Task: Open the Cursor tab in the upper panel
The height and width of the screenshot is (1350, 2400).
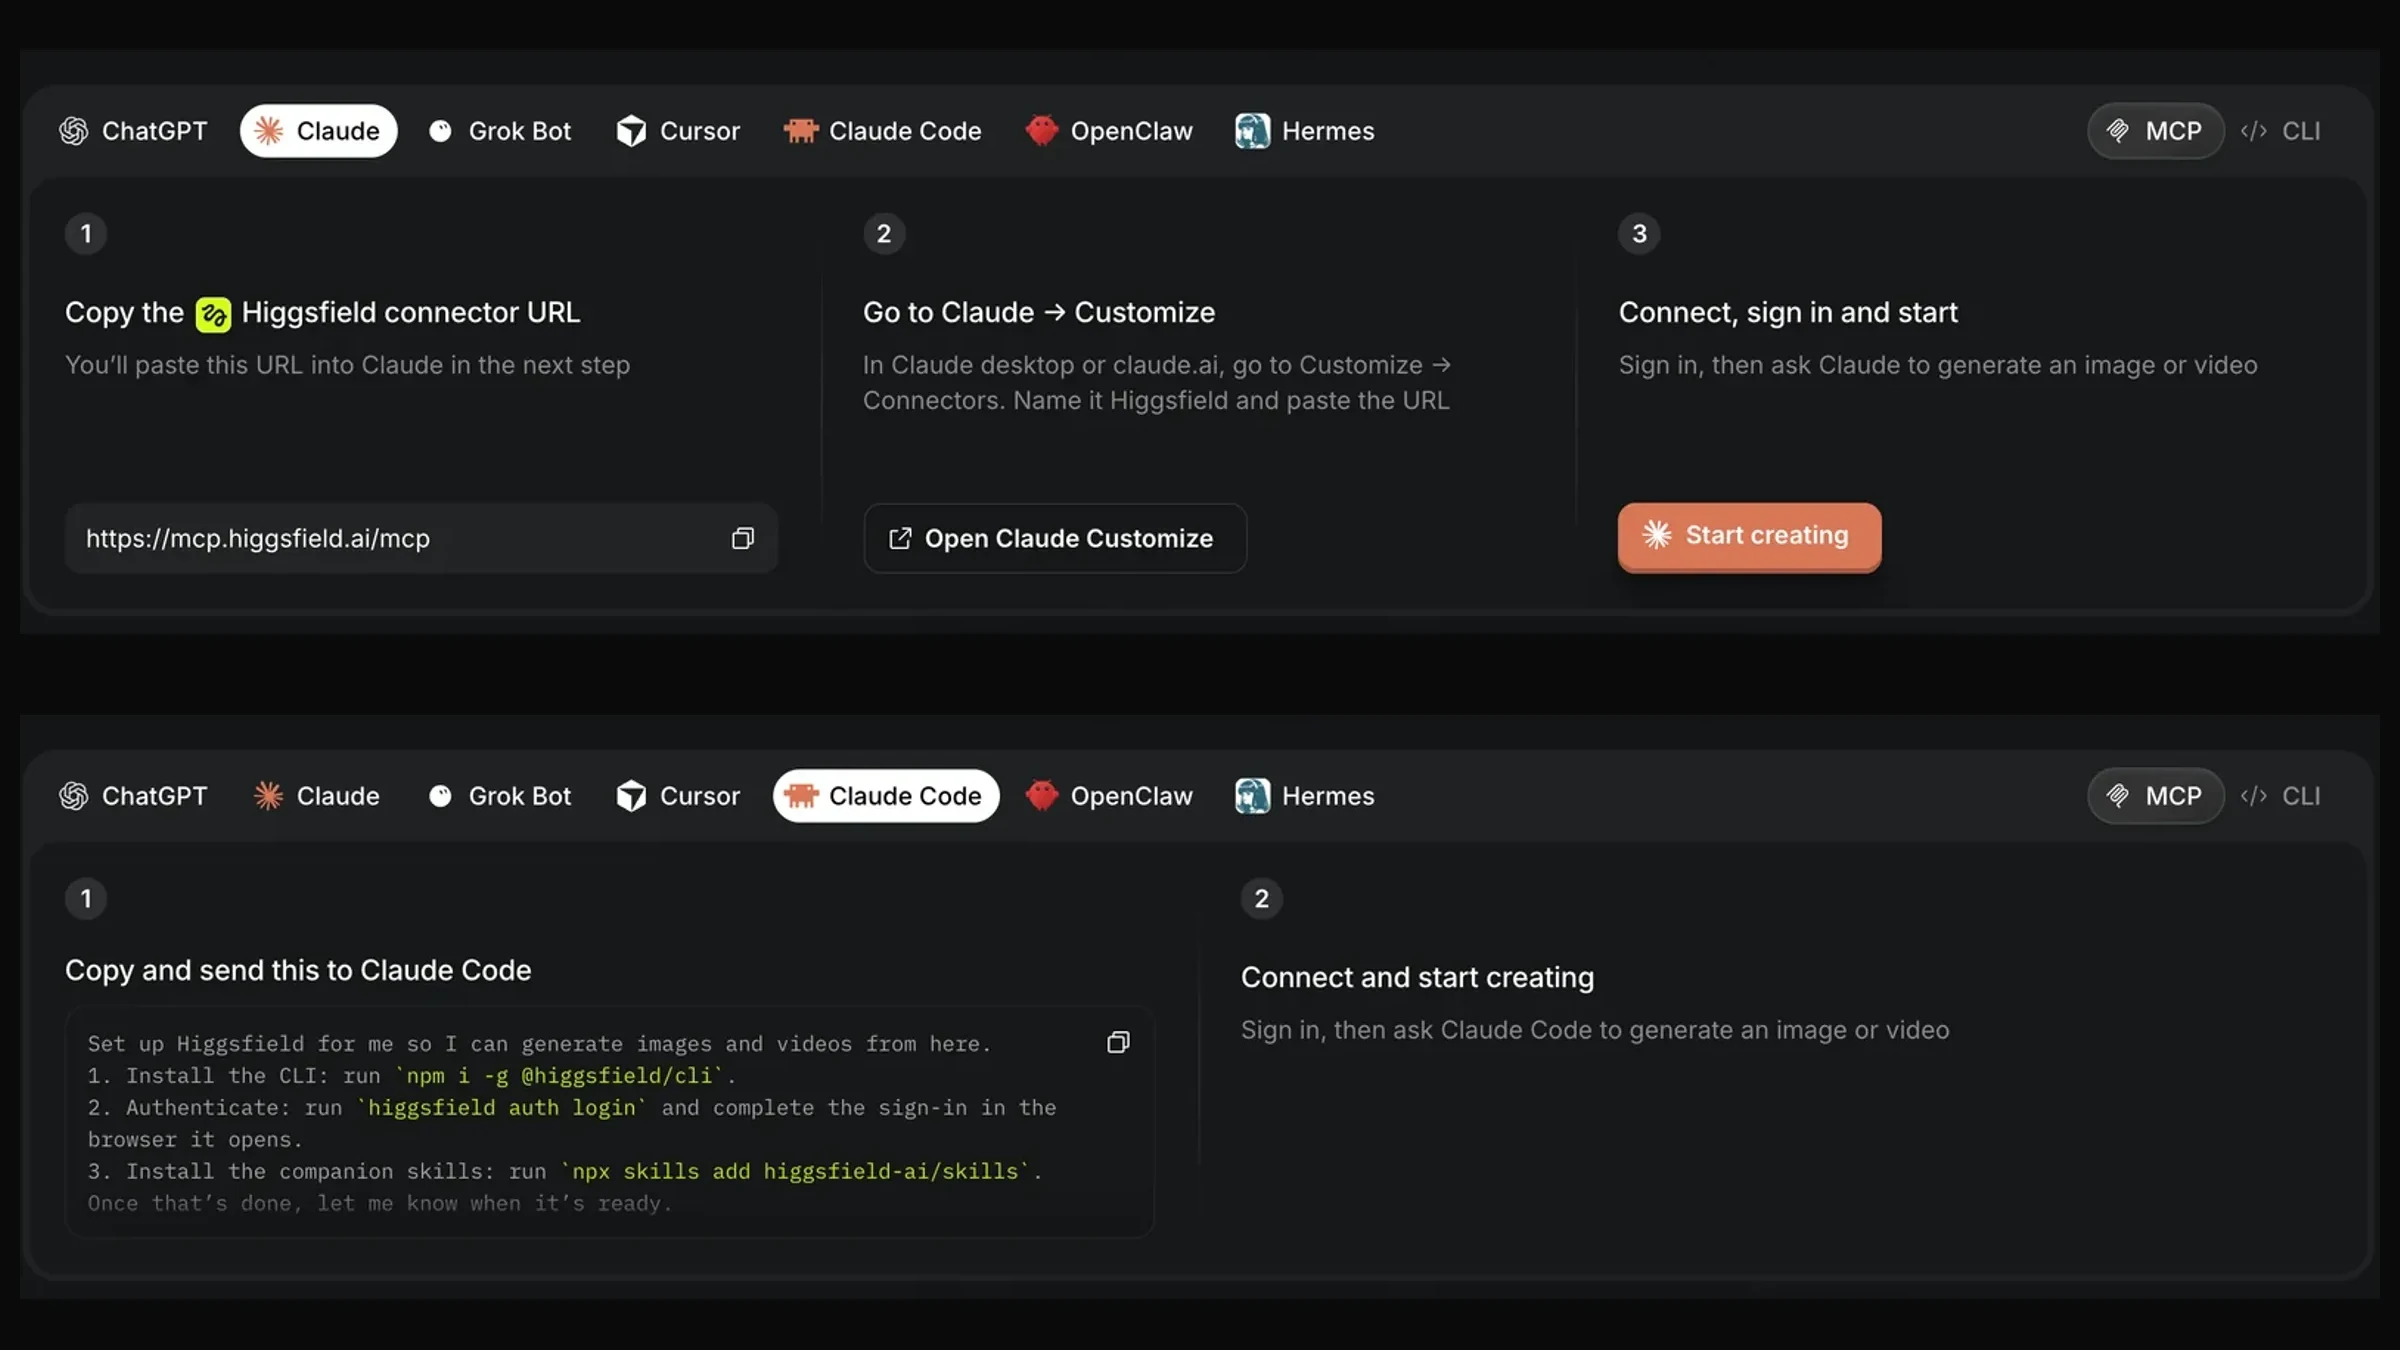Action: (x=679, y=131)
